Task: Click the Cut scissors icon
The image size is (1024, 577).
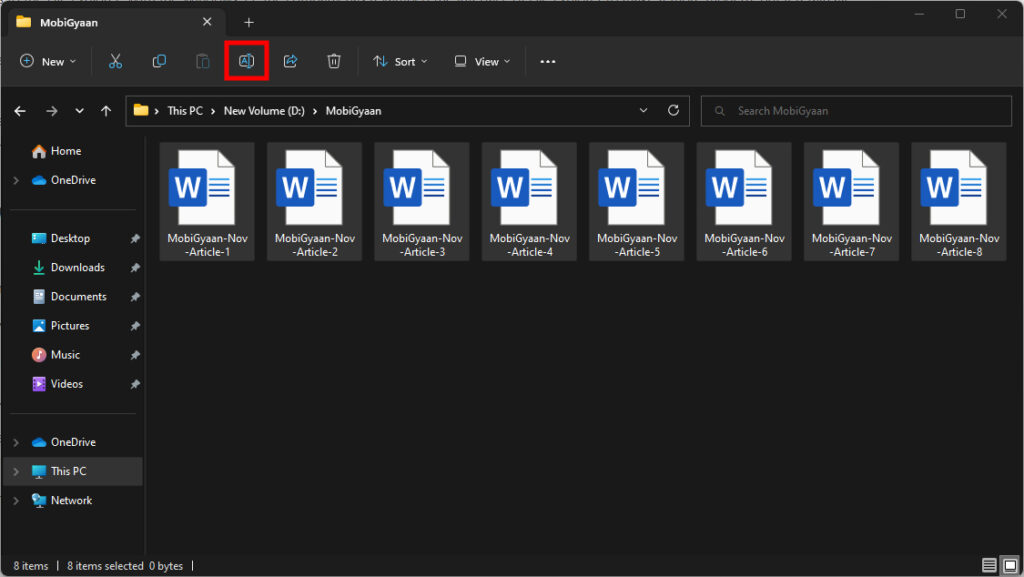Action: point(115,61)
